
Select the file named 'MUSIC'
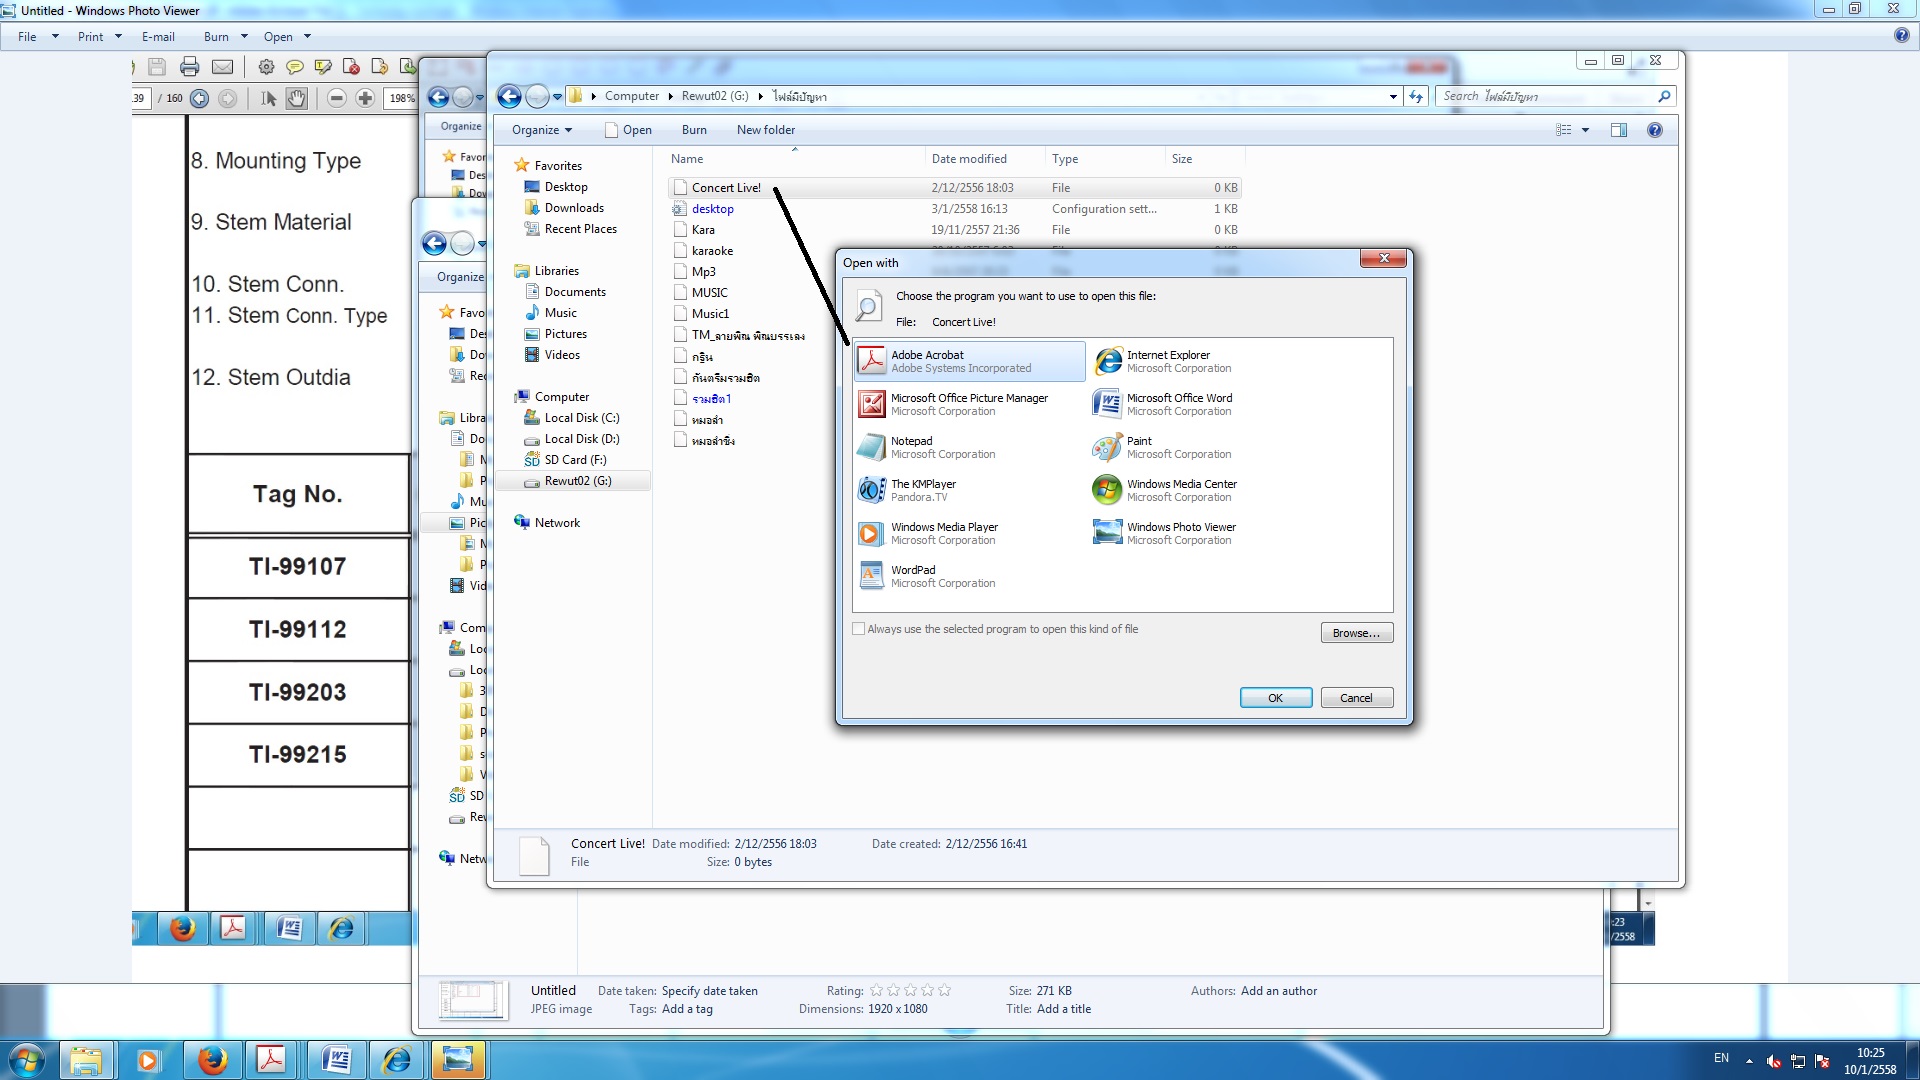point(709,293)
